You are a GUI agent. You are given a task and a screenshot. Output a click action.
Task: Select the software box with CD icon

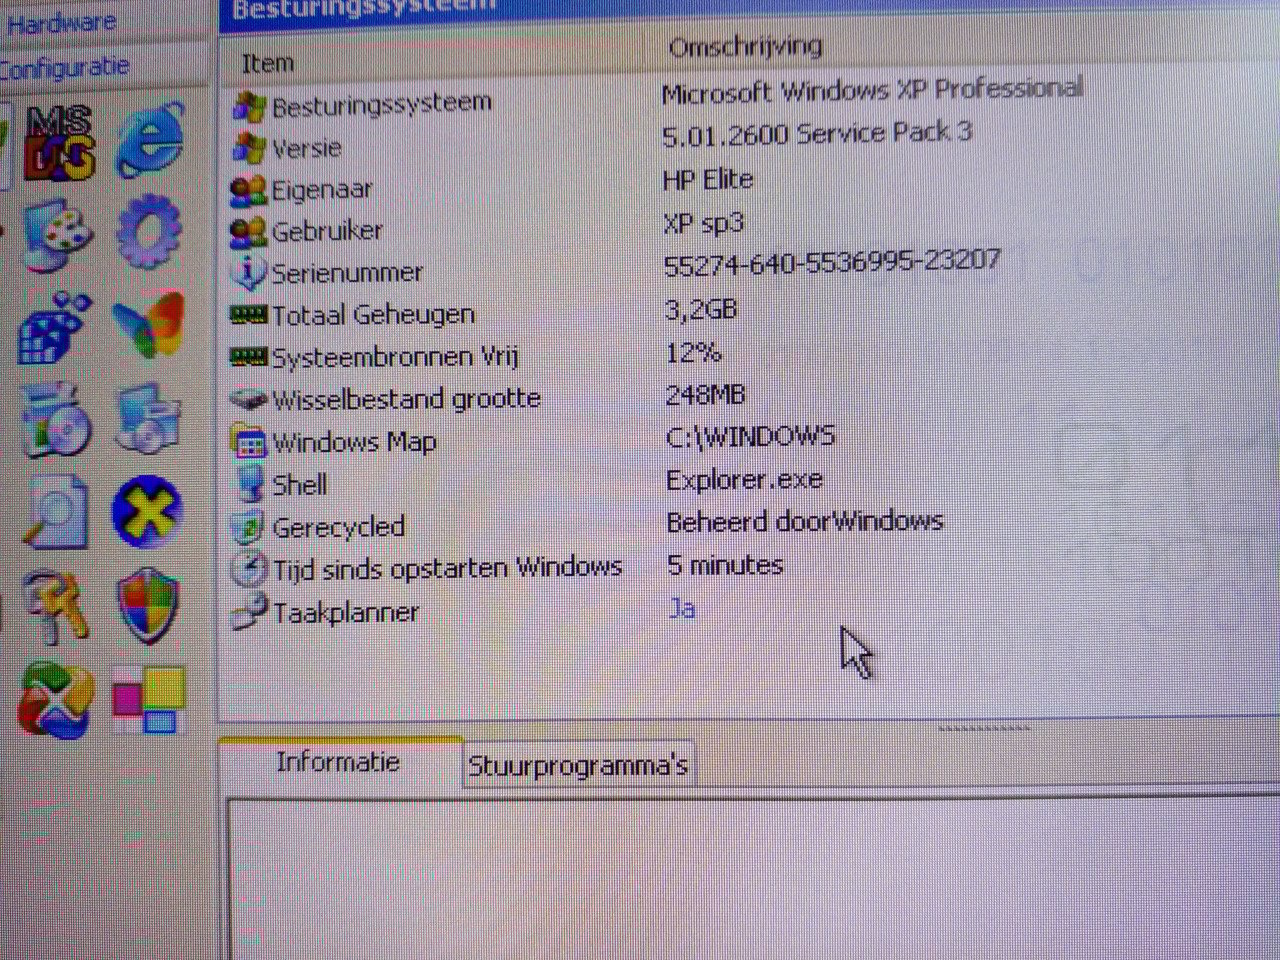tap(56, 420)
